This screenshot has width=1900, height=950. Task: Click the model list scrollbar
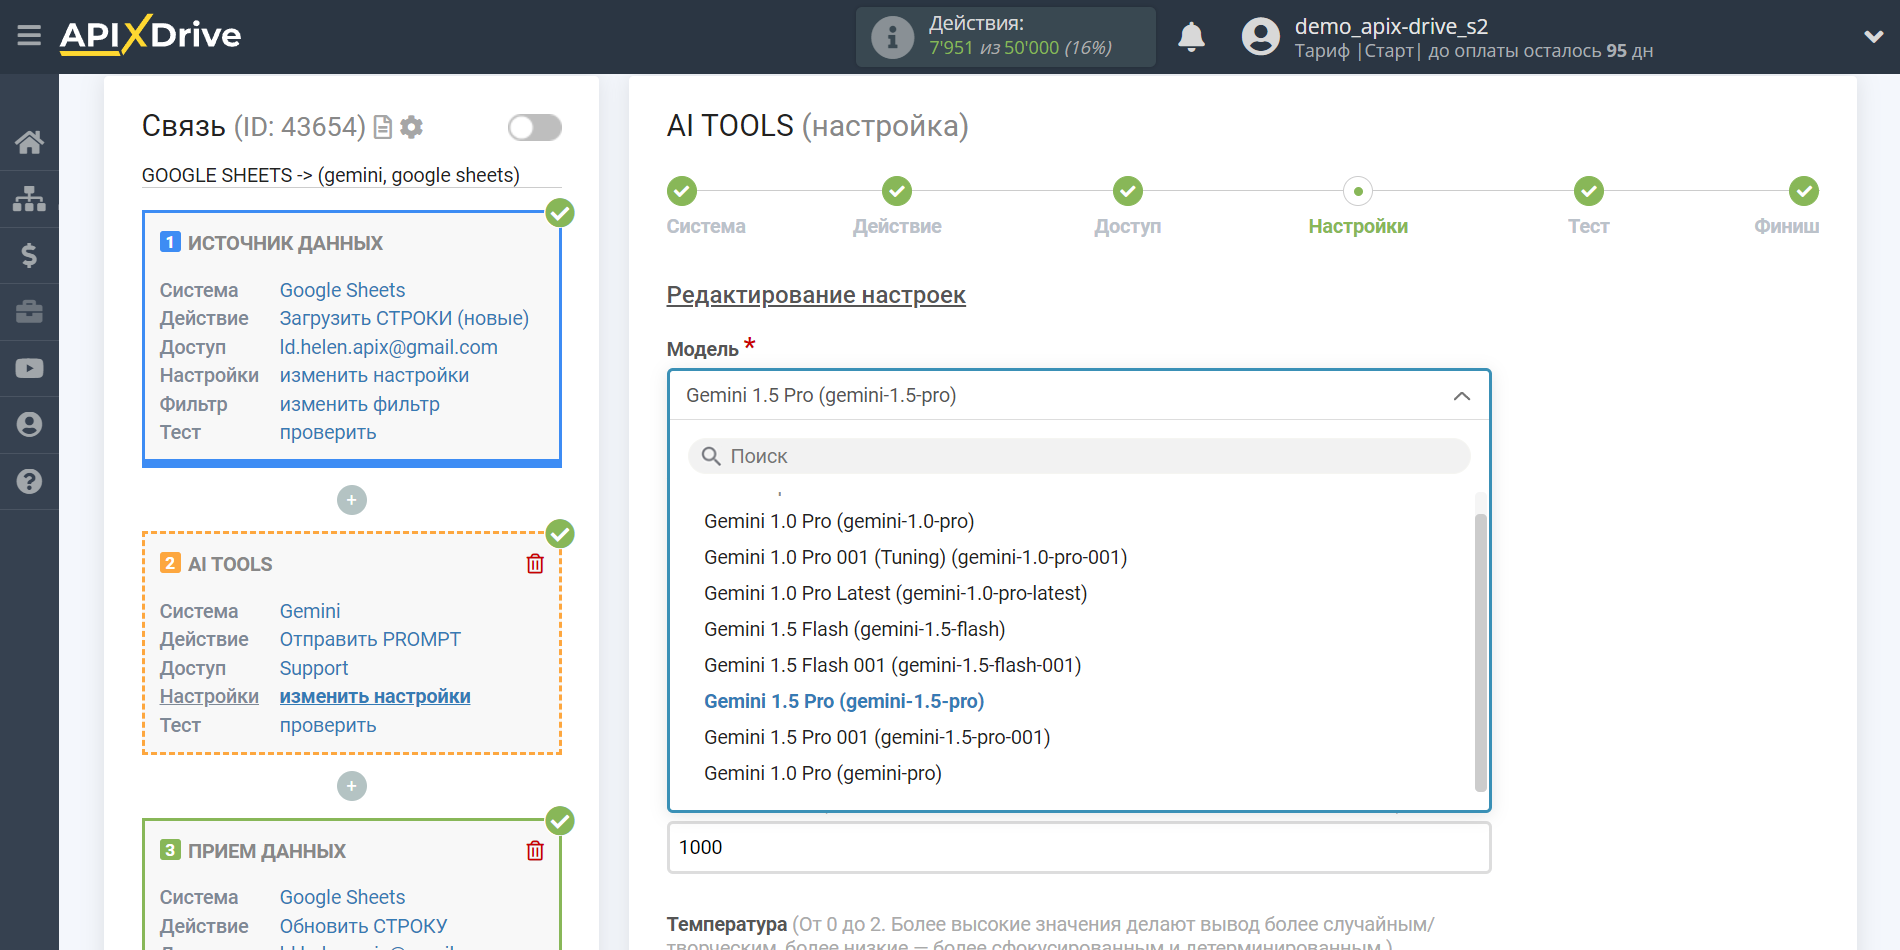[x=1481, y=652]
